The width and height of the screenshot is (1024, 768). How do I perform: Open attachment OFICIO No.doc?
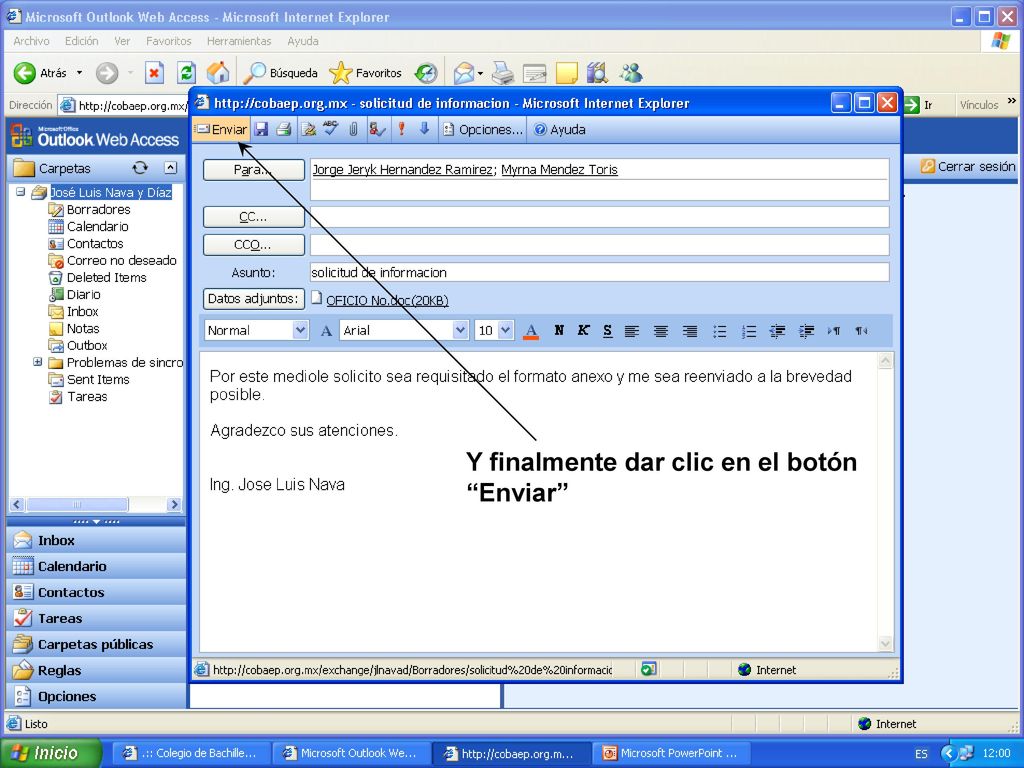pyautogui.click(x=387, y=300)
